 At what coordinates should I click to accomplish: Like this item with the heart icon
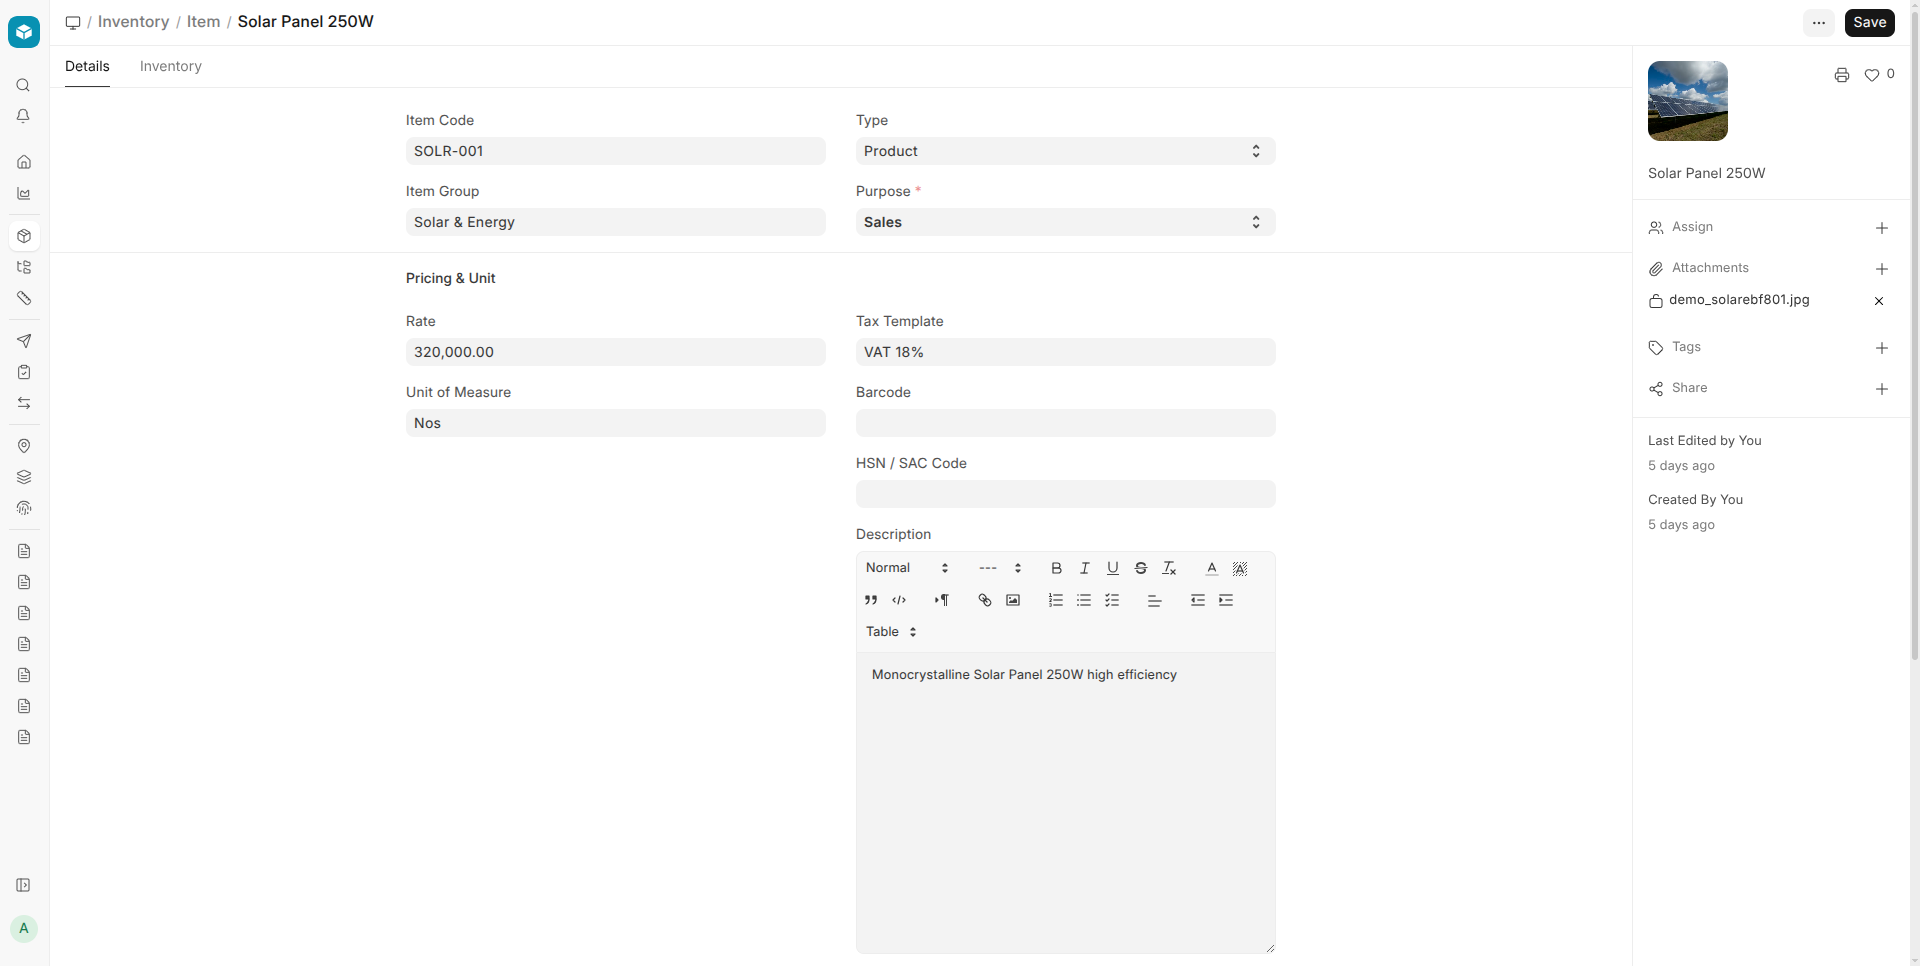coord(1872,75)
